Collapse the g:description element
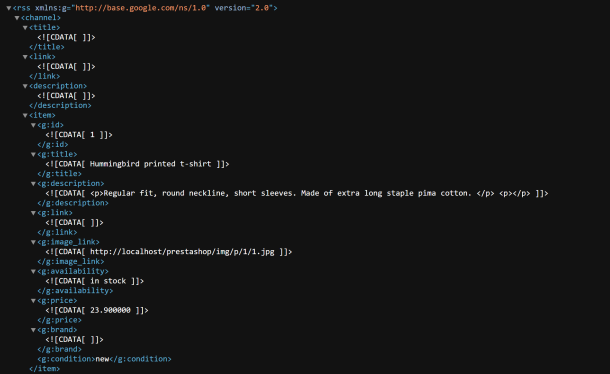Image resolution: width=610 pixels, height=374 pixels. pos(33,184)
